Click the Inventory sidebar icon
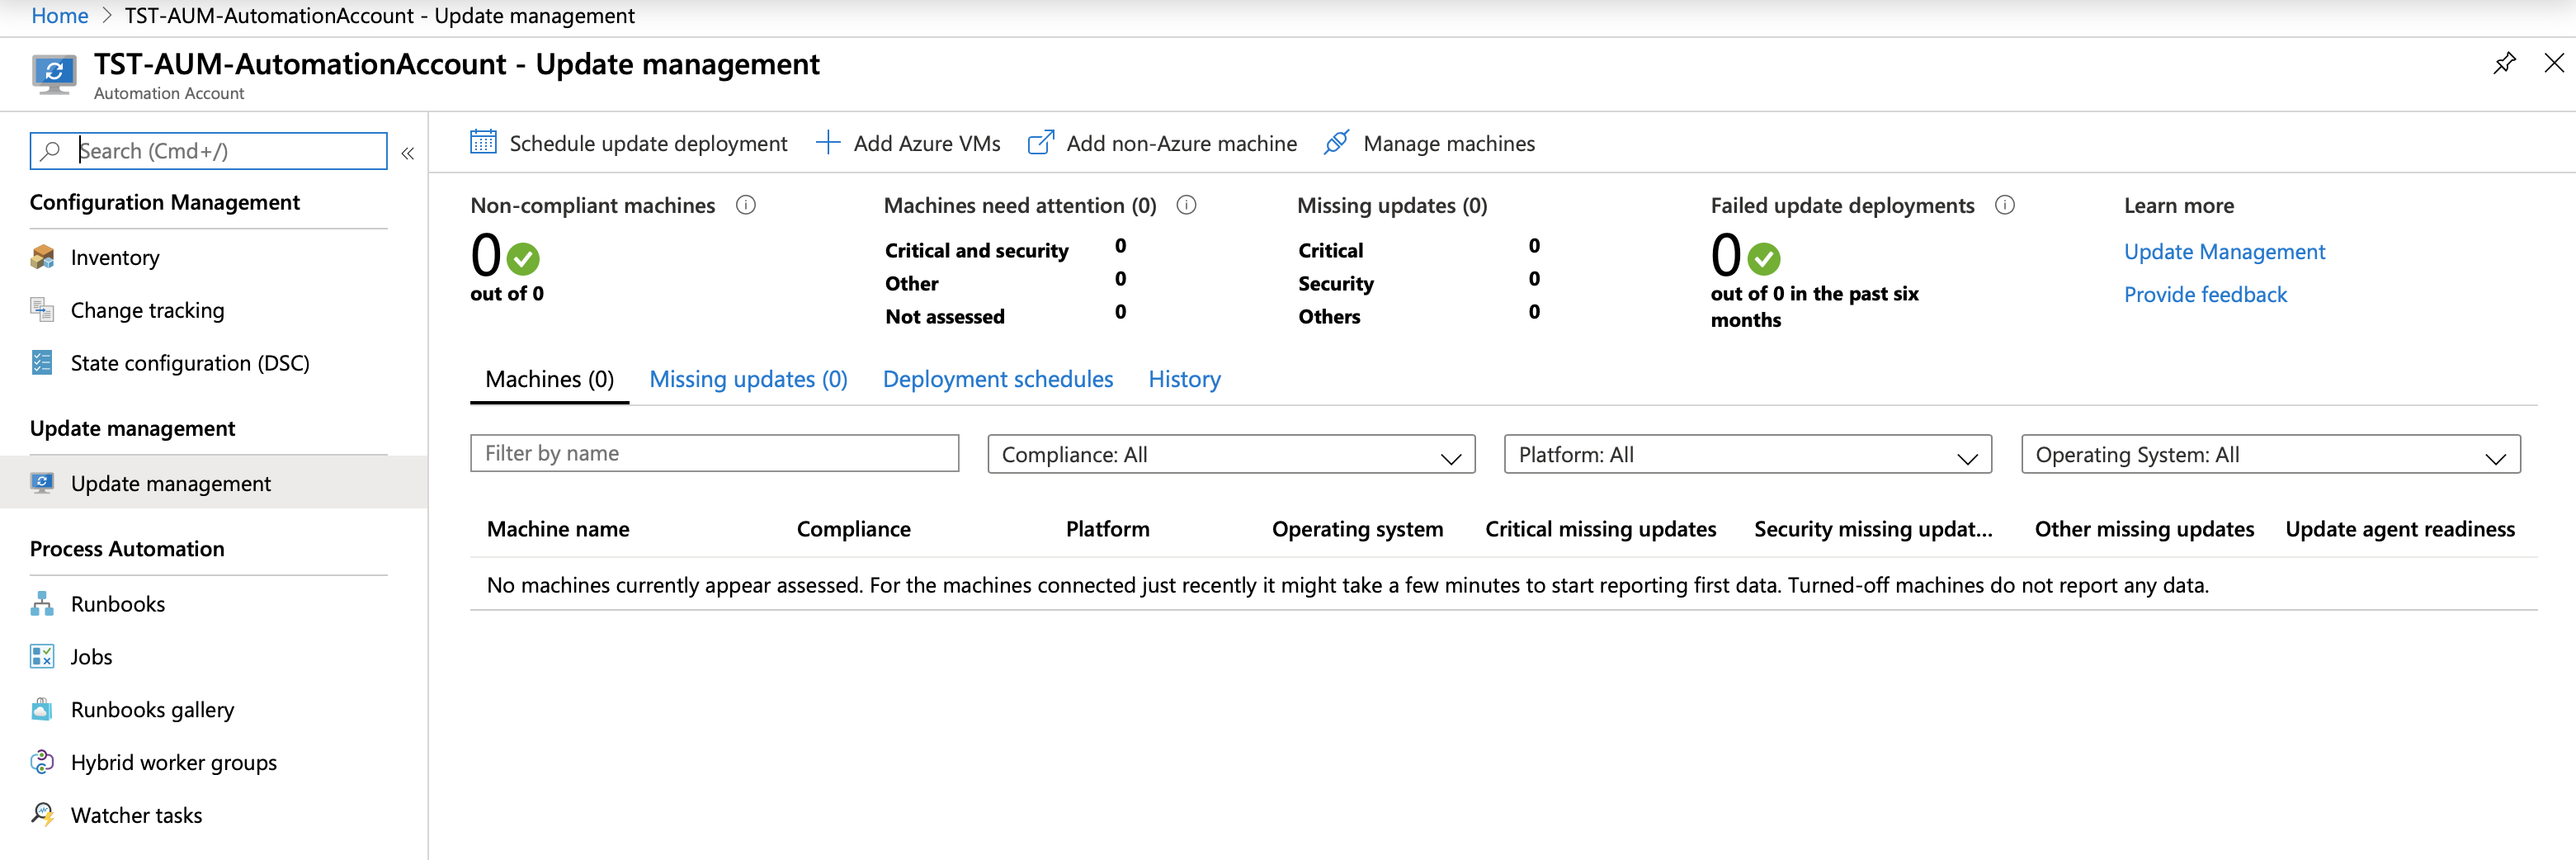 point(42,257)
